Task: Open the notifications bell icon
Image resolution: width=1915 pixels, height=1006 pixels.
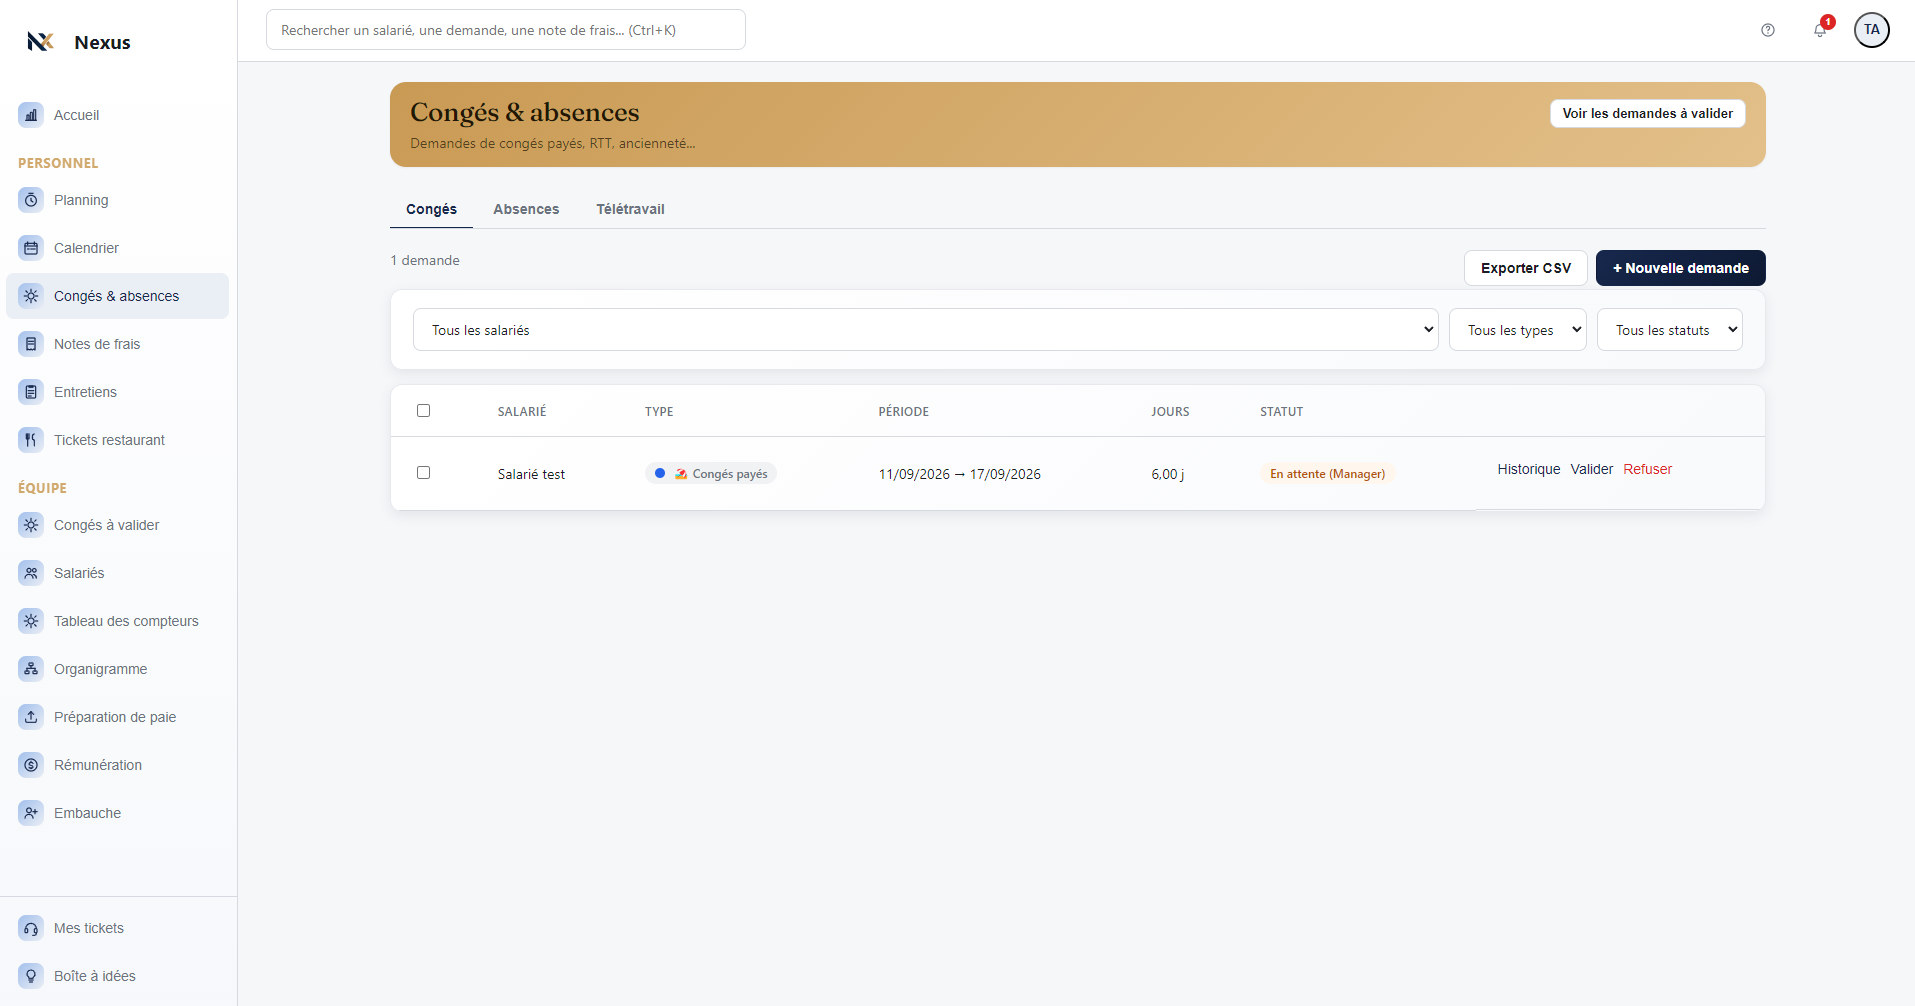Action: pos(1820,30)
